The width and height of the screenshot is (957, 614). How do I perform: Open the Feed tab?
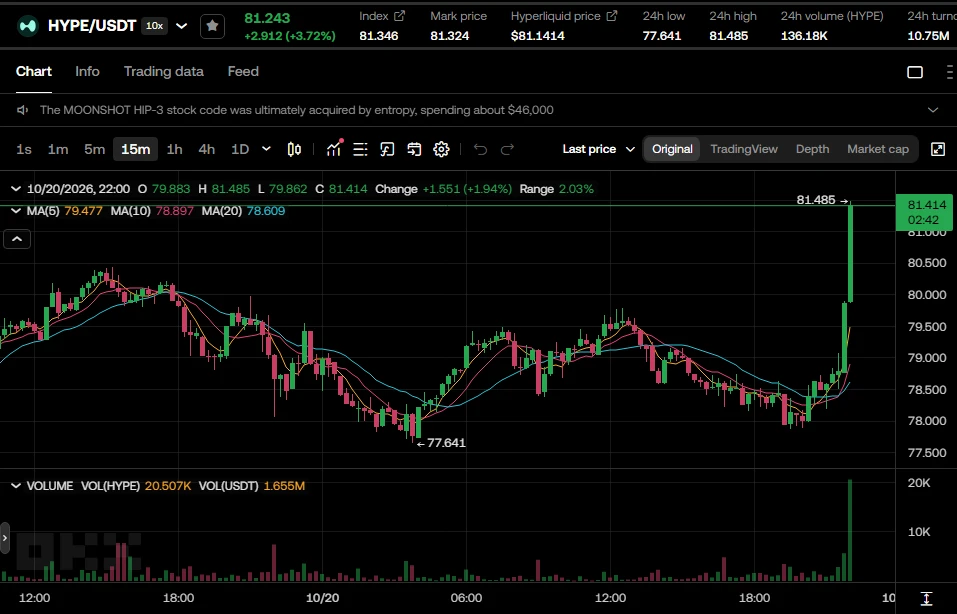(x=243, y=71)
